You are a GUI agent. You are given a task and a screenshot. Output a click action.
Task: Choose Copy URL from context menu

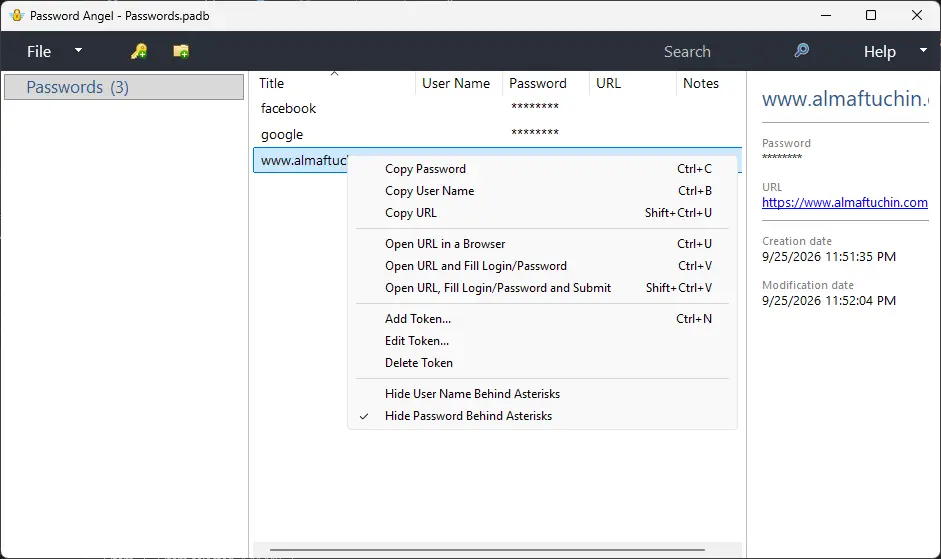coord(542,213)
